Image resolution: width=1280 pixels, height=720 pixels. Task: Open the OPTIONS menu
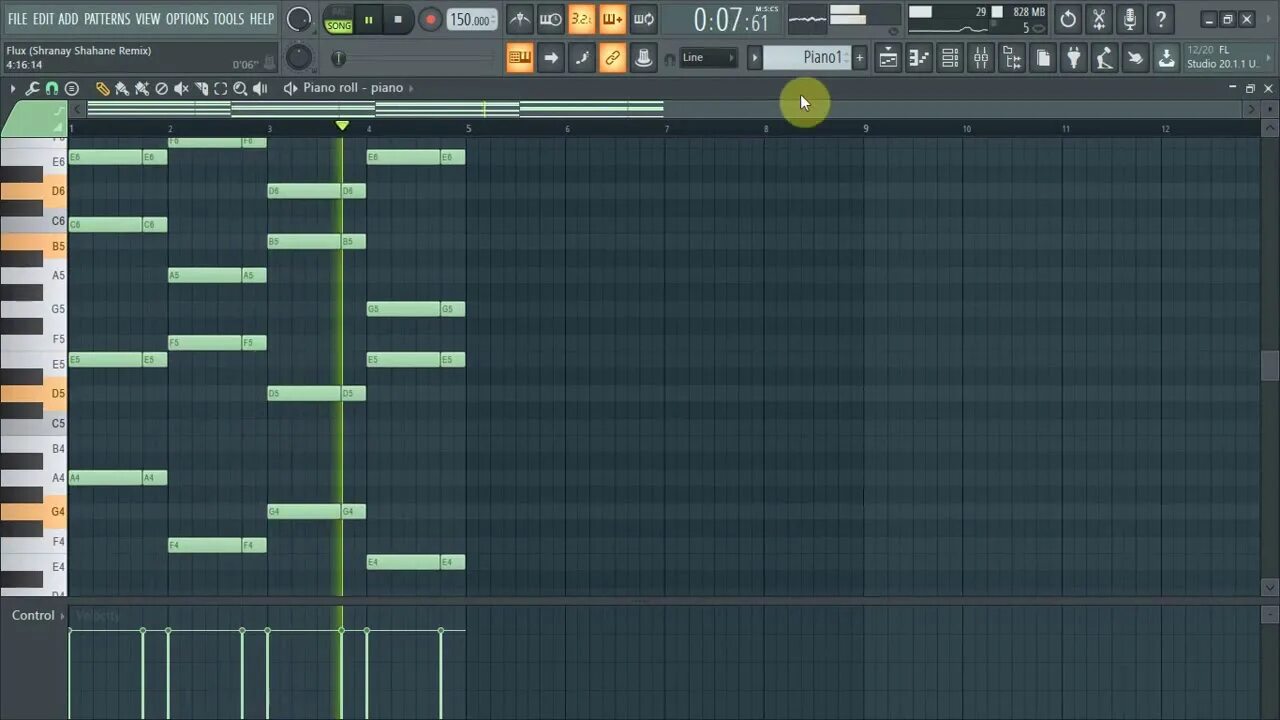pyautogui.click(x=187, y=19)
